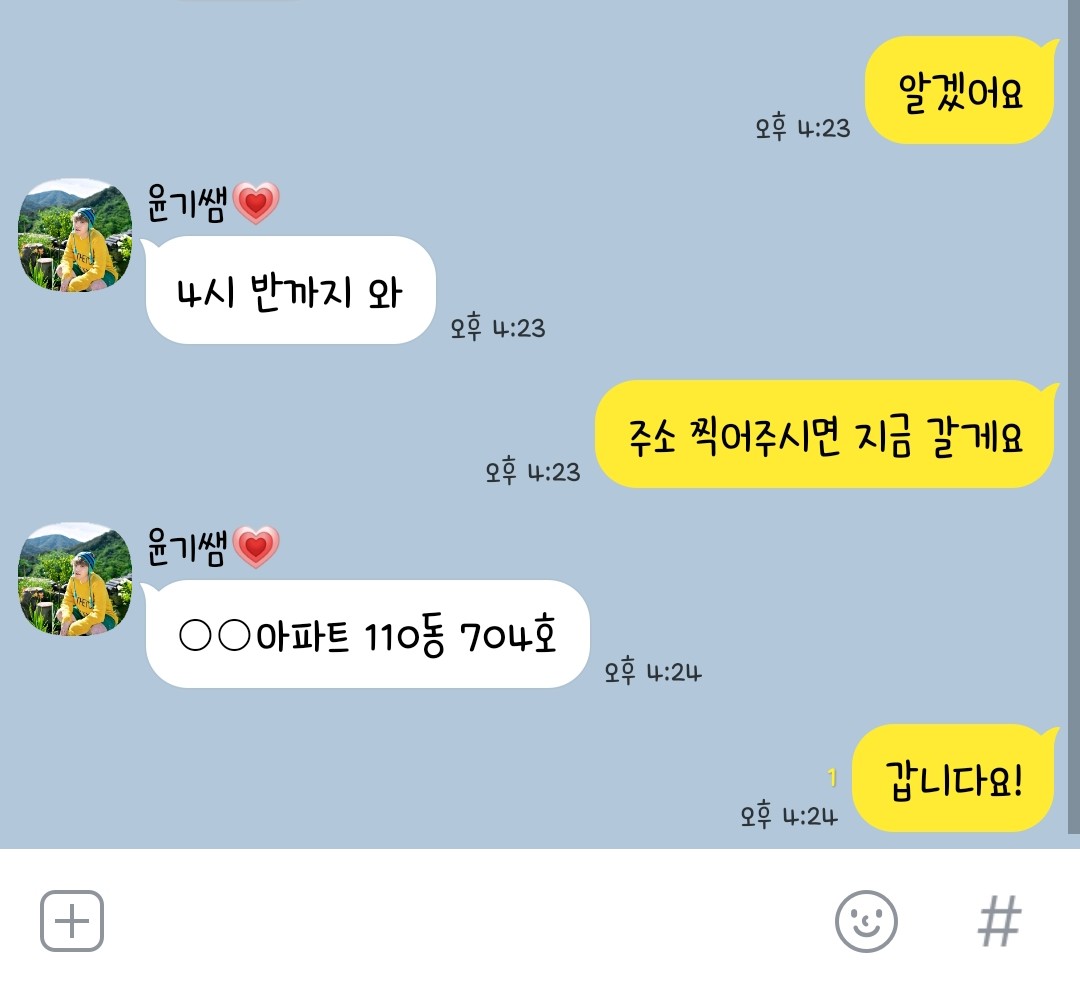Viewport: 1080px width, 993px height.
Task: Tap timestamp 오후 4:23 beside 알겠어요
Action: (x=802, y=127)
